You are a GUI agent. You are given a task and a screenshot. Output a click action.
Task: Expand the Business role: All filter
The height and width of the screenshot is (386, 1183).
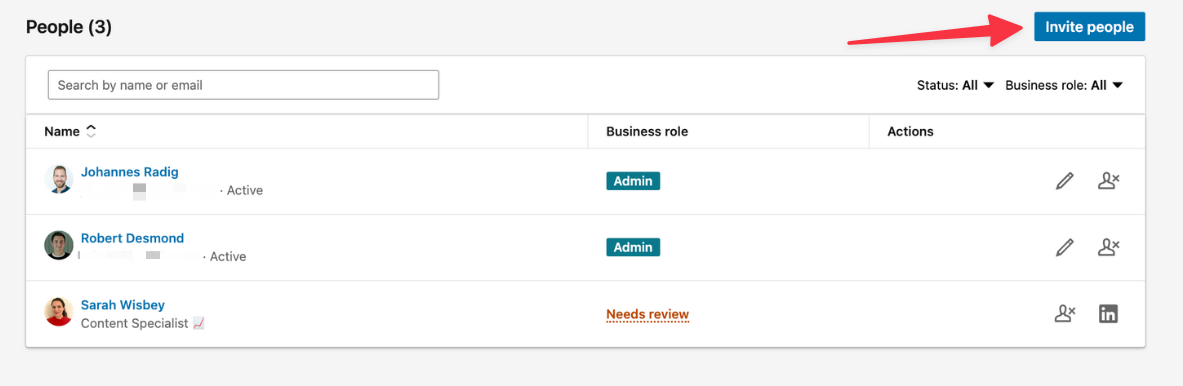(x=1065, y=85)
